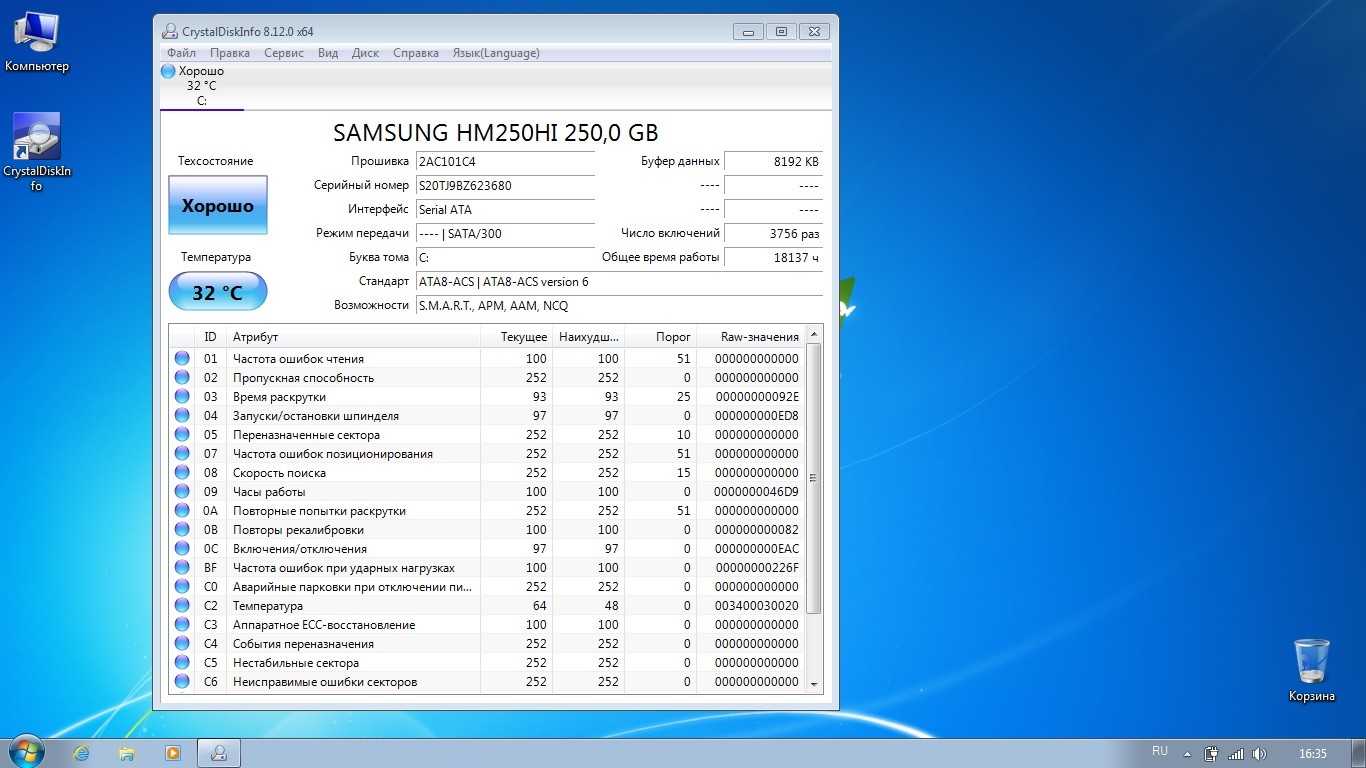Image resolution: width=1366 pixels, height=768 pixels.
Task: Select the Неисправимые ошибки секторов row
Action: pos(486,681)
